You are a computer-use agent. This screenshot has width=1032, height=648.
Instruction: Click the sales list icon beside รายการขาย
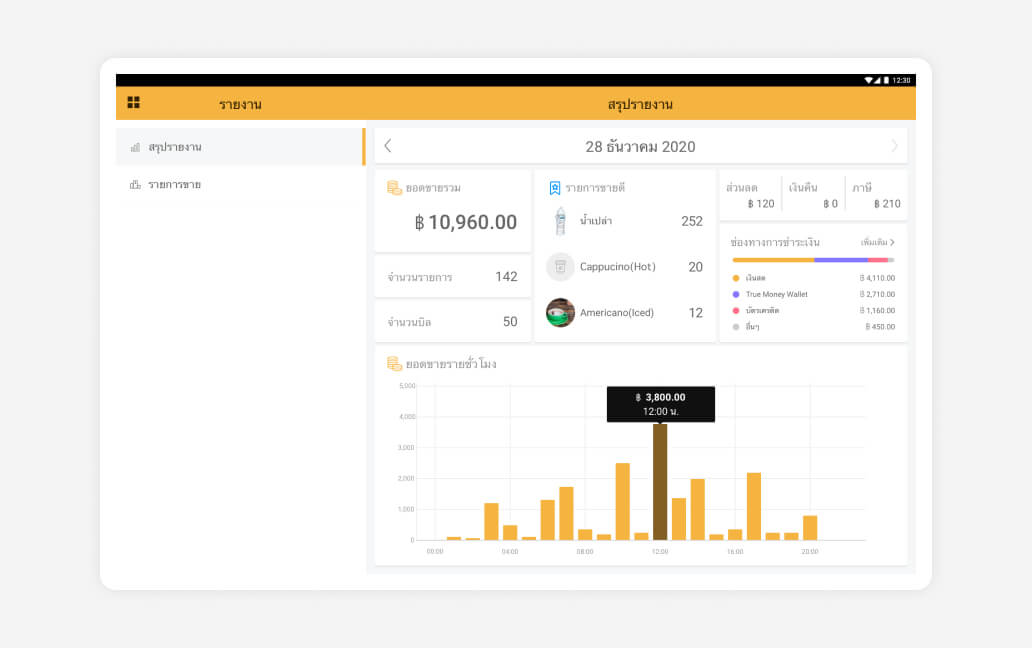[x=135, y=185]
